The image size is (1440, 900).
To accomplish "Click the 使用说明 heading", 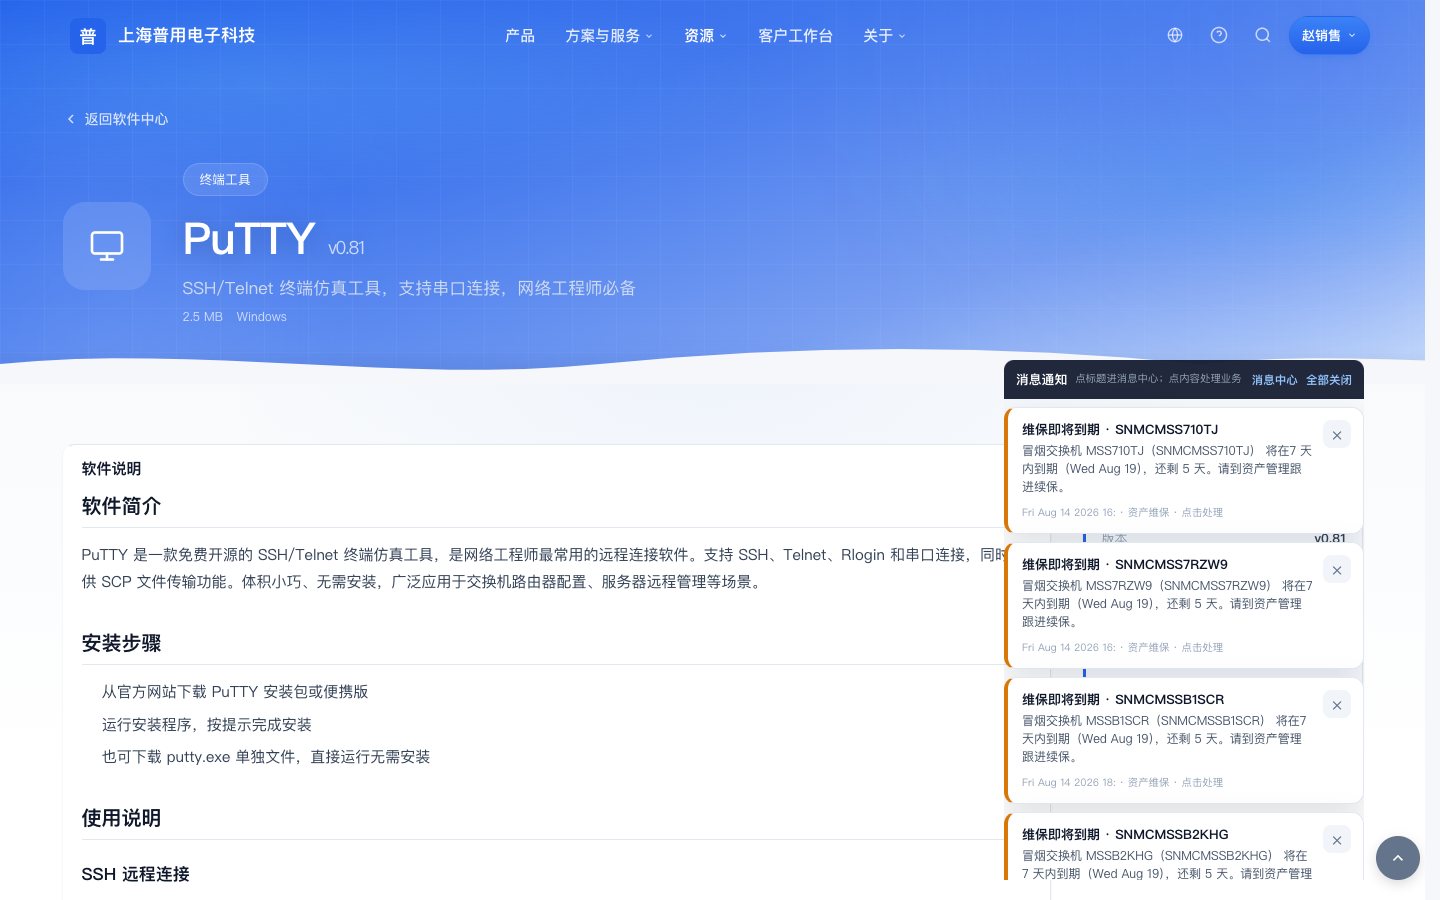I will 121,818.
